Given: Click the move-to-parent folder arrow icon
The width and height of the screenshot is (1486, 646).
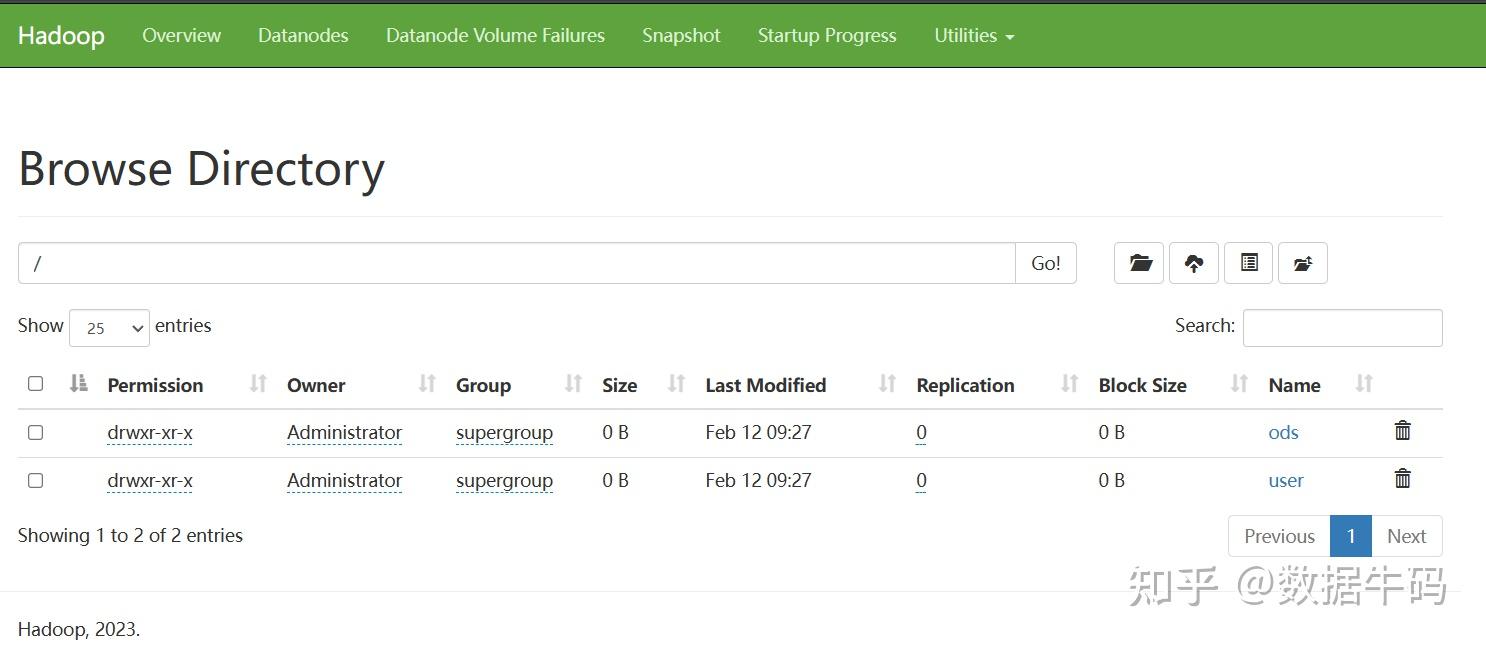Looking at the screenshot, I should point(1302,263).
